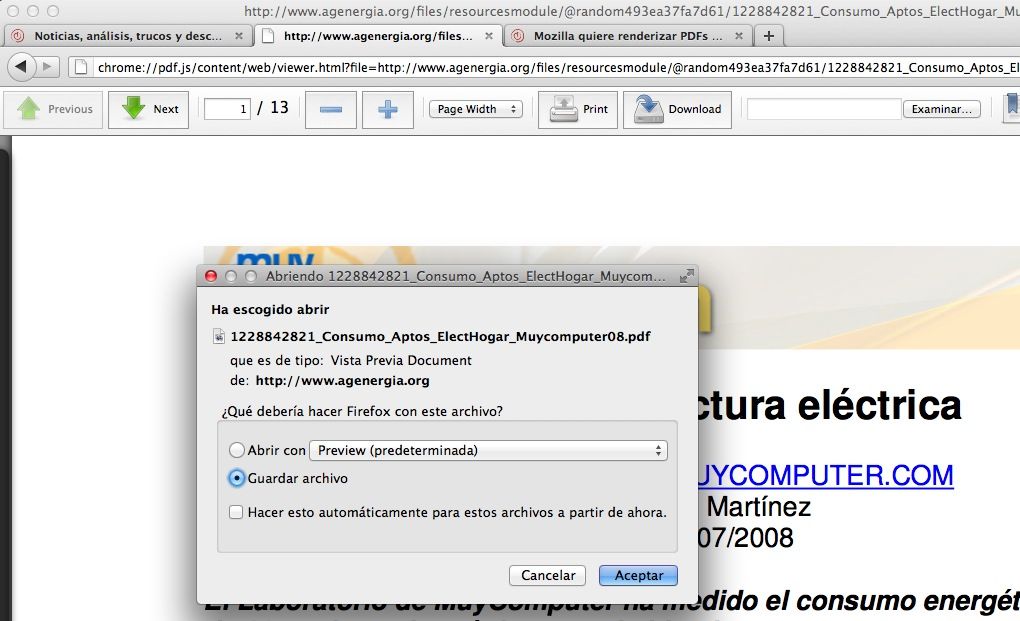Select the 'Guardar archivo' radio option
Viewport: 1020px width, 621px height.
(236, 479)
